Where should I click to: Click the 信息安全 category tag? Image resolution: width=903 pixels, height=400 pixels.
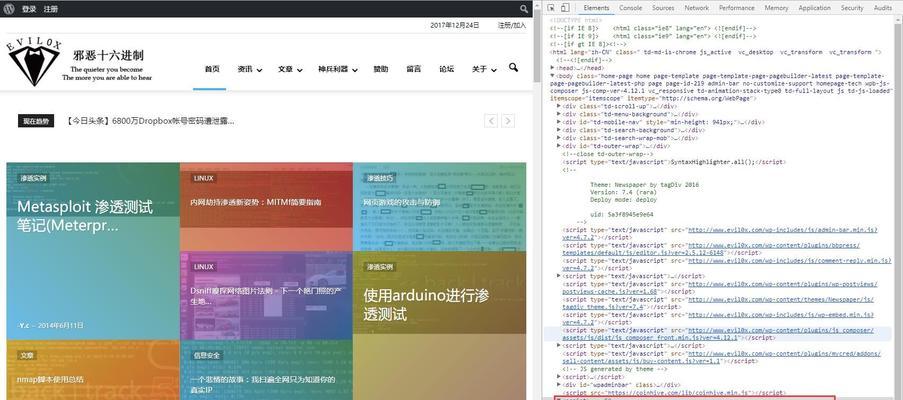(207, 356)
